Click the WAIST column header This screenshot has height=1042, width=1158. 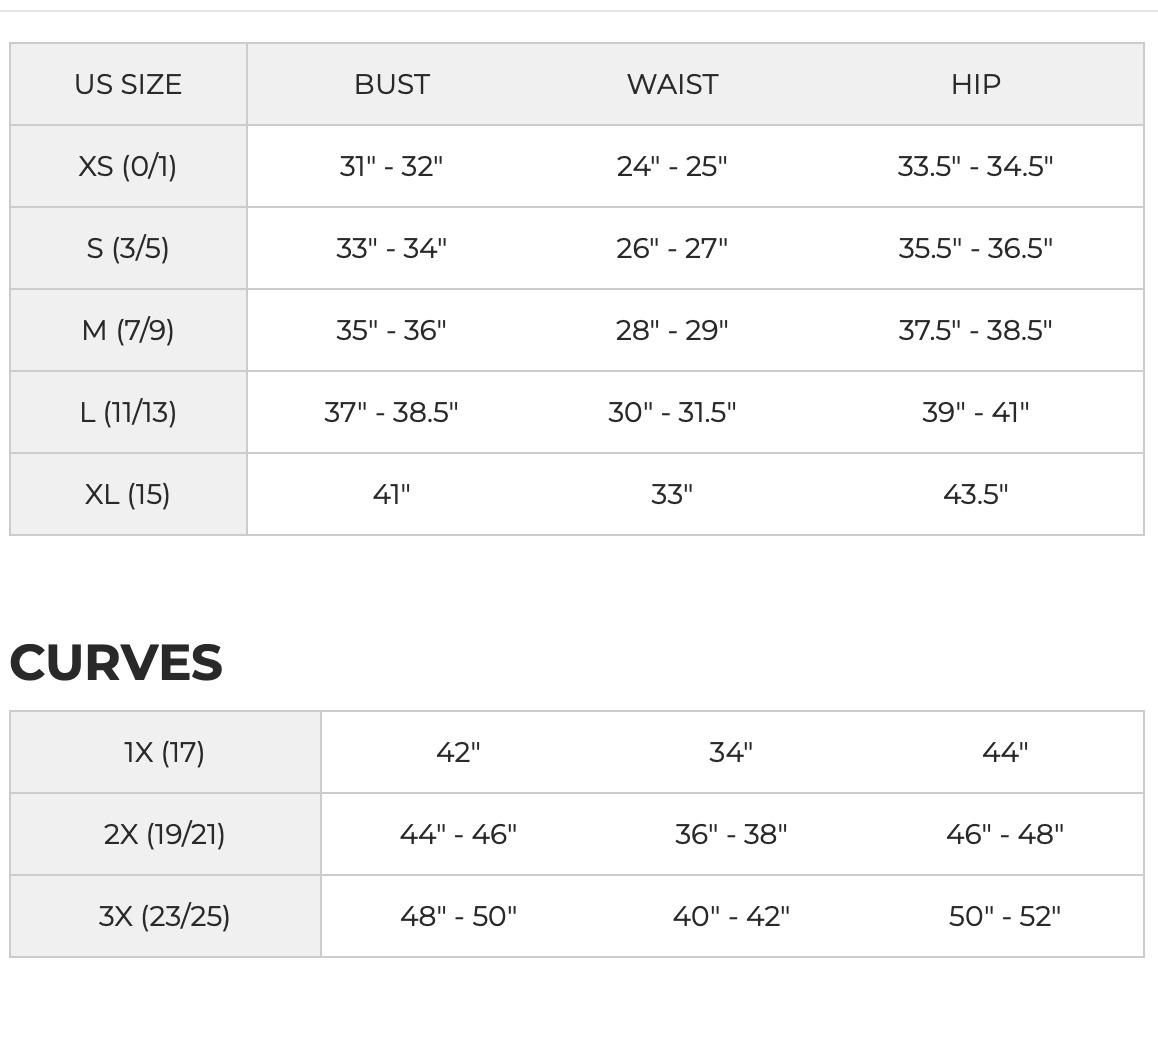click(x=672, y=84)
